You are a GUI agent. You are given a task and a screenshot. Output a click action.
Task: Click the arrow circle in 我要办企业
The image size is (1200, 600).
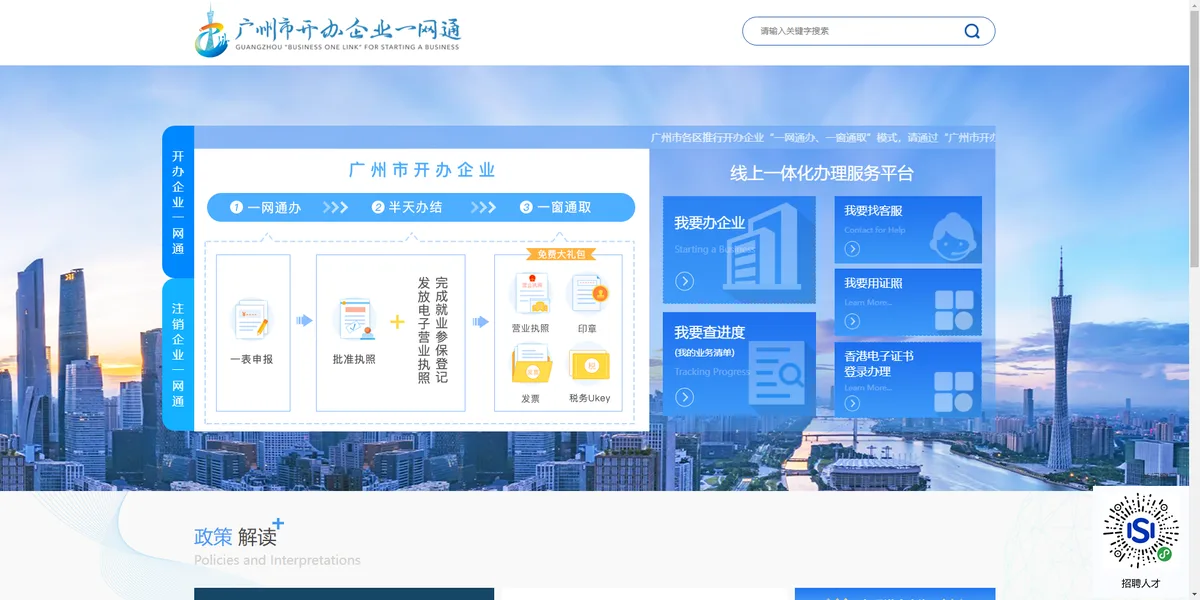point(685,281)
